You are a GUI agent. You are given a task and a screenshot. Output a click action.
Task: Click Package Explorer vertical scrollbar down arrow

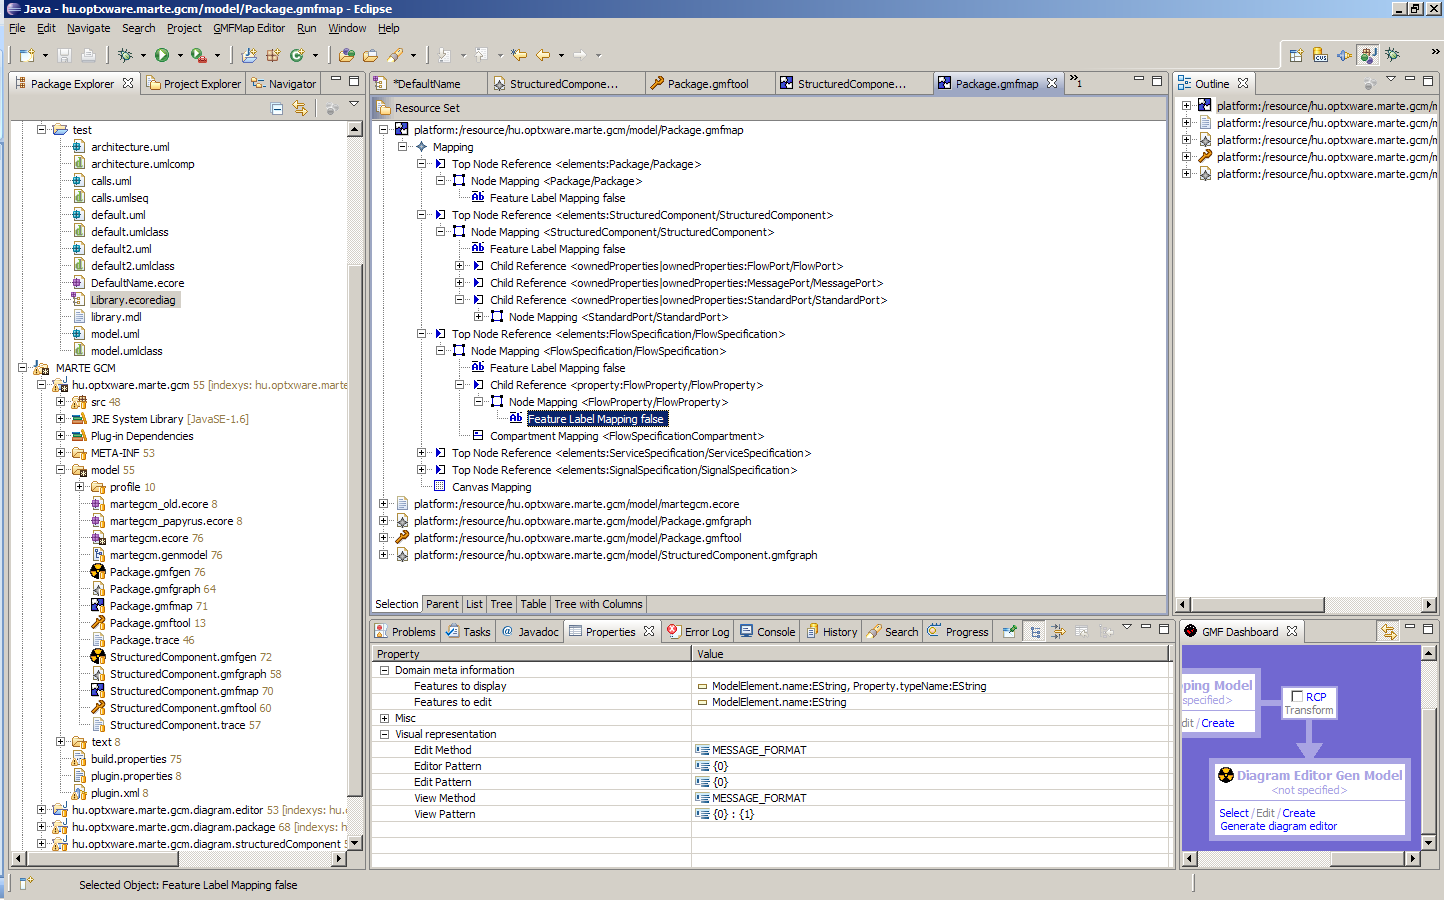pos(354,843)
